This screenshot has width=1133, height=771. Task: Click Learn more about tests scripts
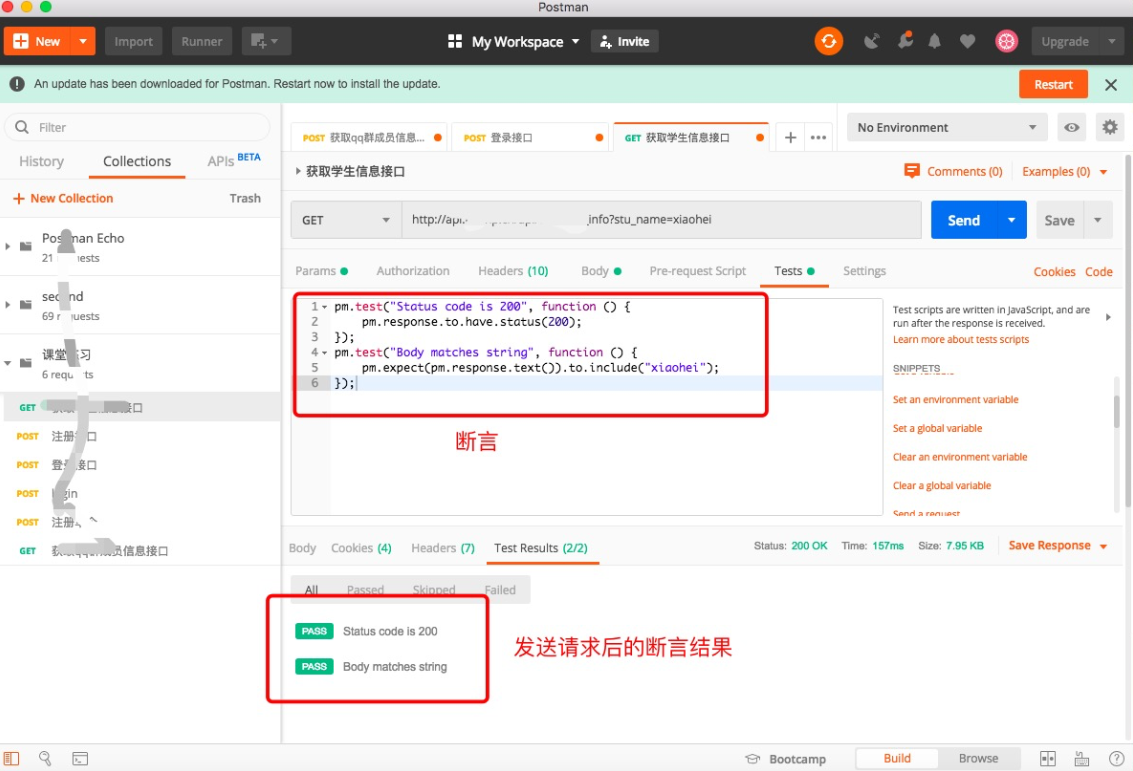(960, 340)
